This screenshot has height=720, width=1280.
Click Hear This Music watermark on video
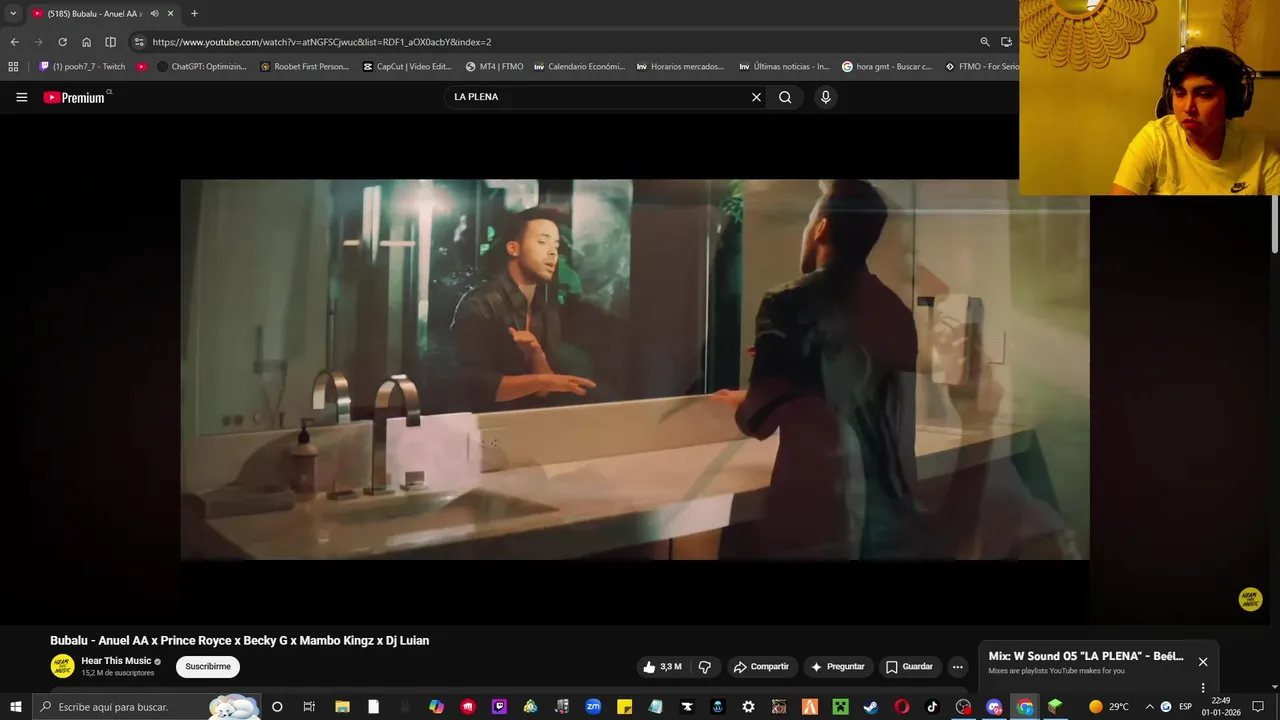[1250, 599]
